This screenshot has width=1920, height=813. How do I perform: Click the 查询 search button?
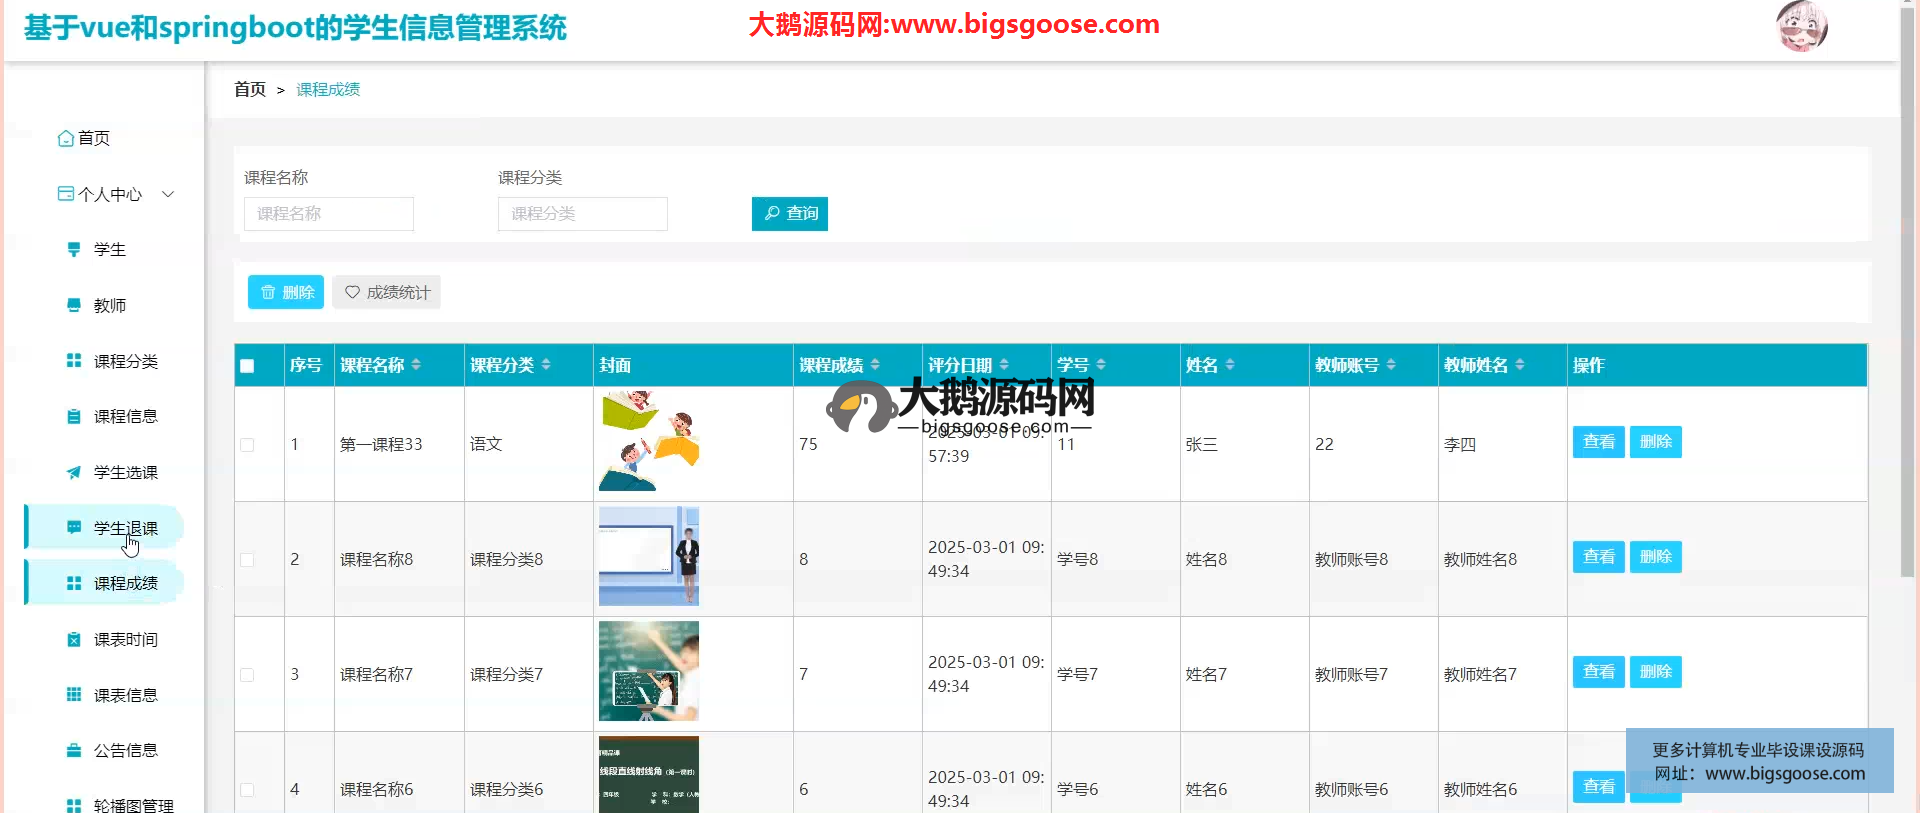point(789,213)
